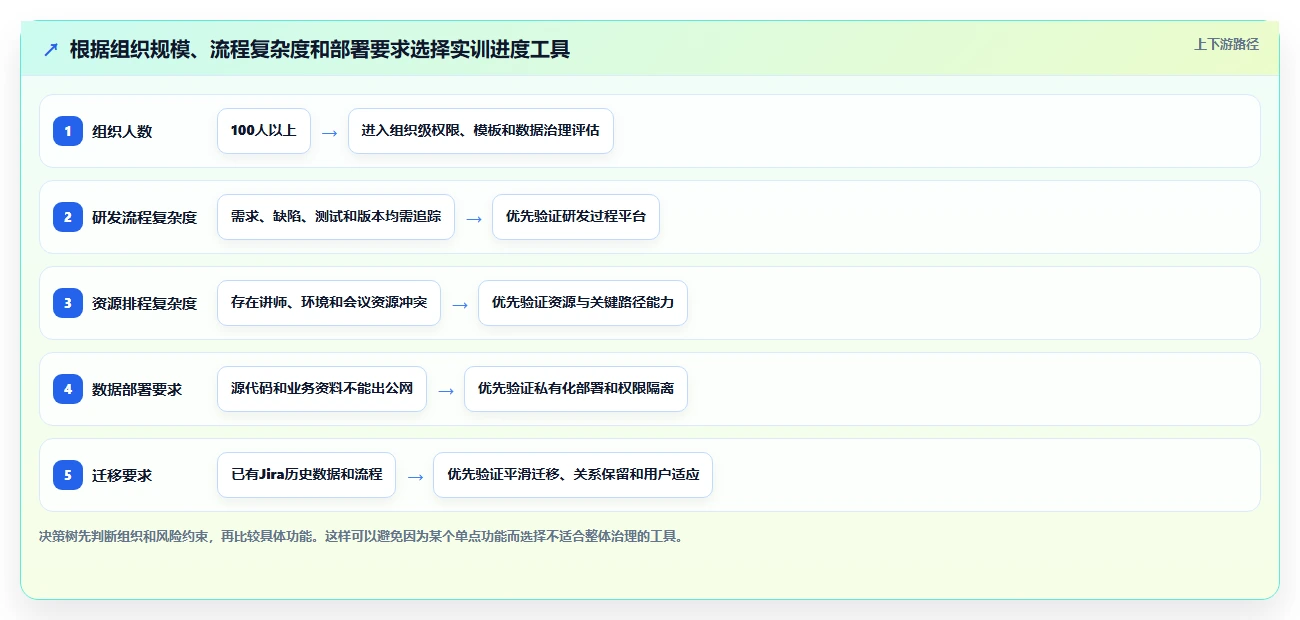Choose the 已有Jira历史数据和流程 chip
This screenshot has height=620, width=1300.
pos(307,475)
